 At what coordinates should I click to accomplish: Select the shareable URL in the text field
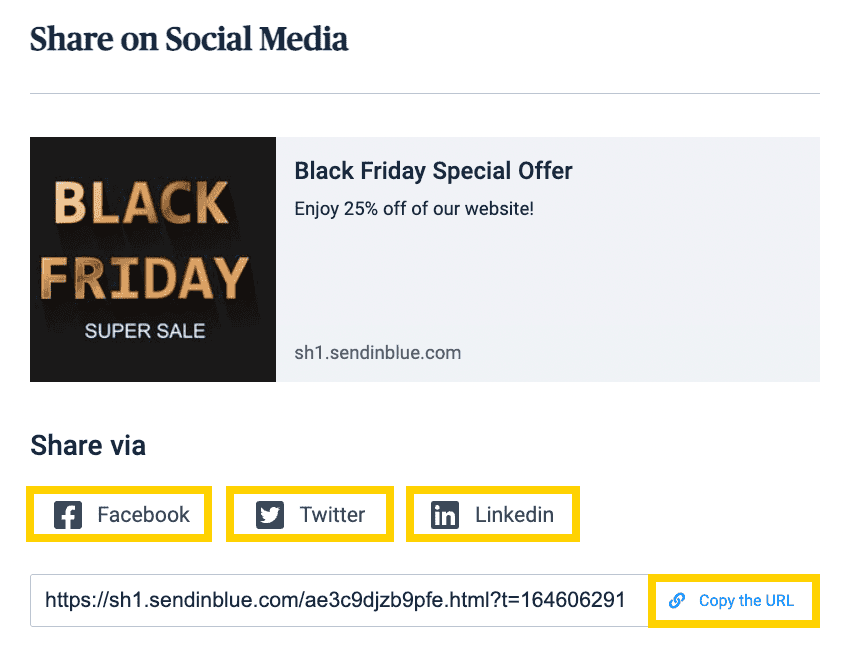[x=341, y=600]
